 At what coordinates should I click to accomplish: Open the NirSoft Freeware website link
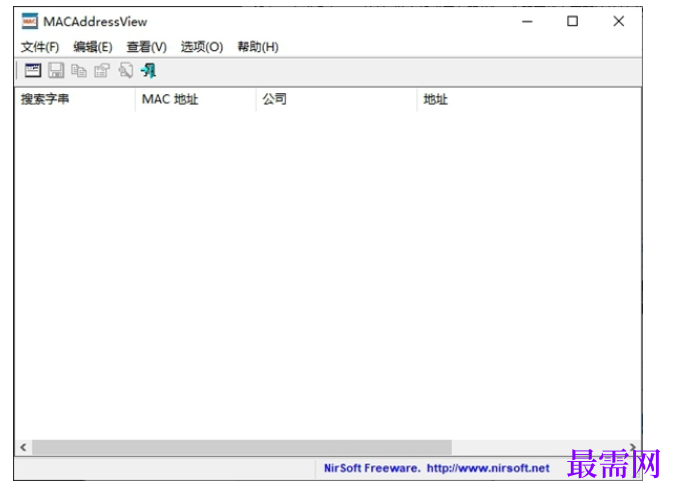pos(436,468)
